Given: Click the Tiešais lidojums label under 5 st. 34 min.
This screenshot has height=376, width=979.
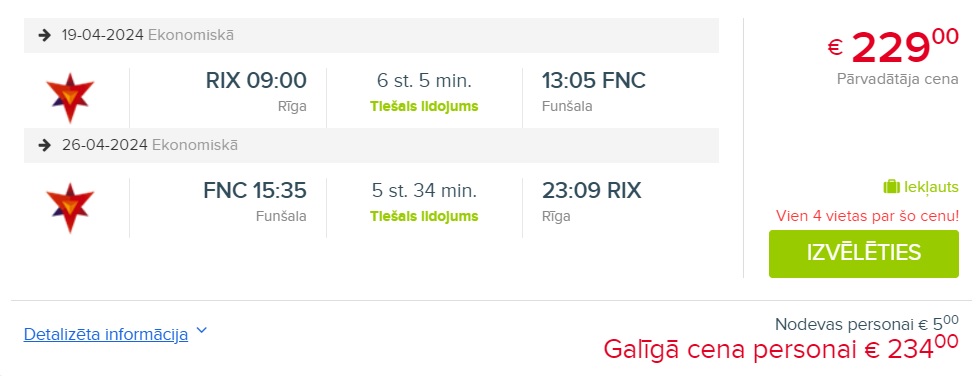Looking at the screenshot, I should [x=424, y=216].
